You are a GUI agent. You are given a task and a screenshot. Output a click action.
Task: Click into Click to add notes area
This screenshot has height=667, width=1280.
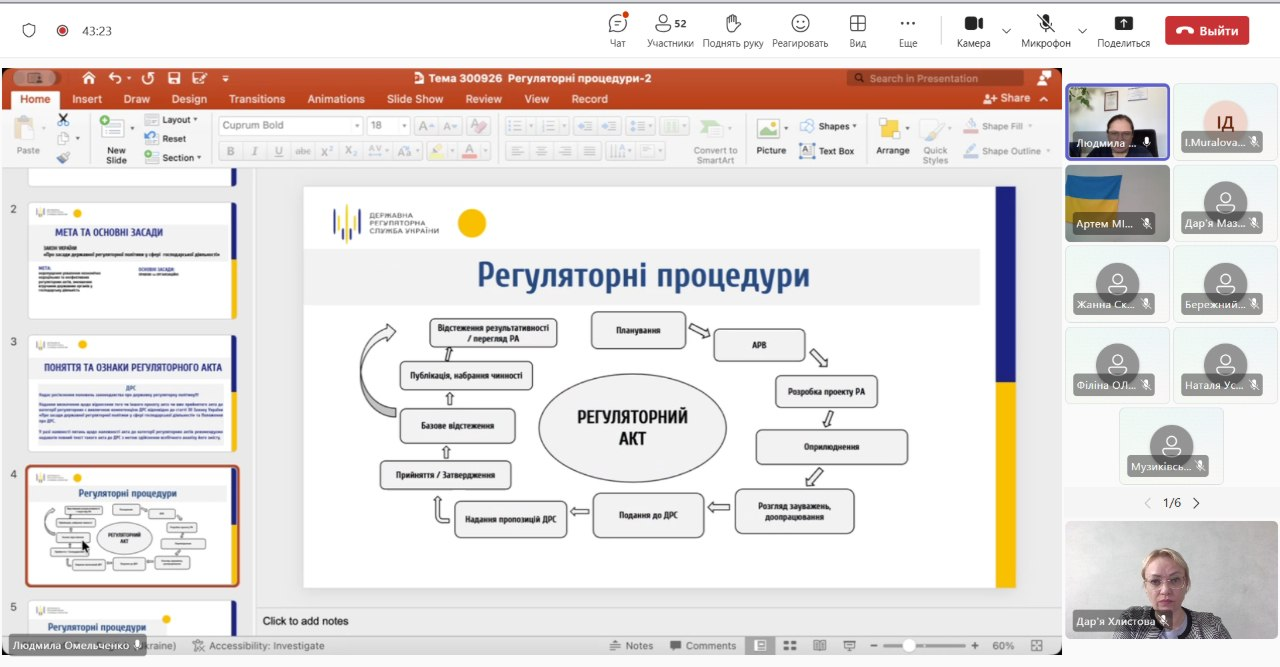click(658, 621)
